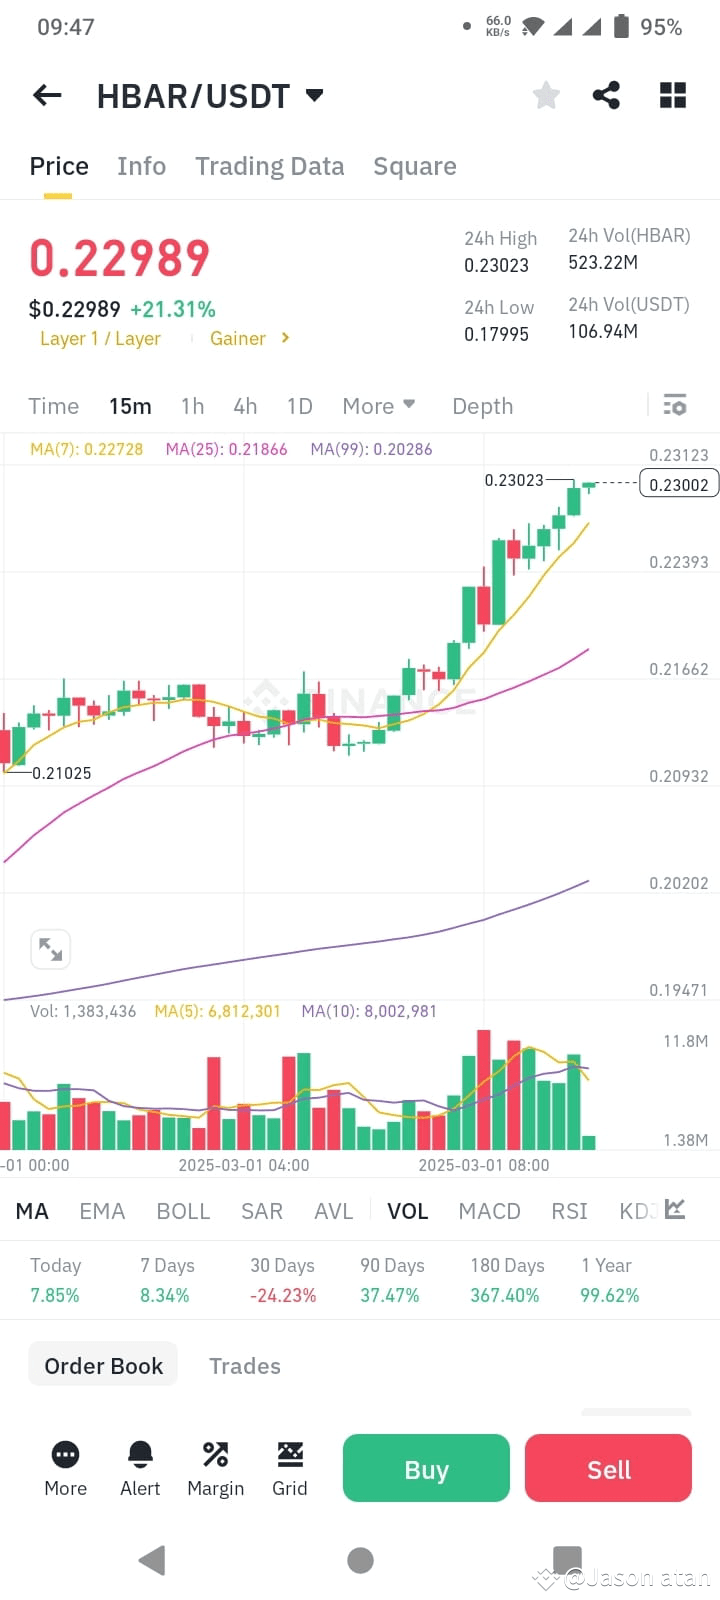This screenshot has width=720, height=1600.
Task: Tap the share icon to share this pair
Action: coord(607,95)
